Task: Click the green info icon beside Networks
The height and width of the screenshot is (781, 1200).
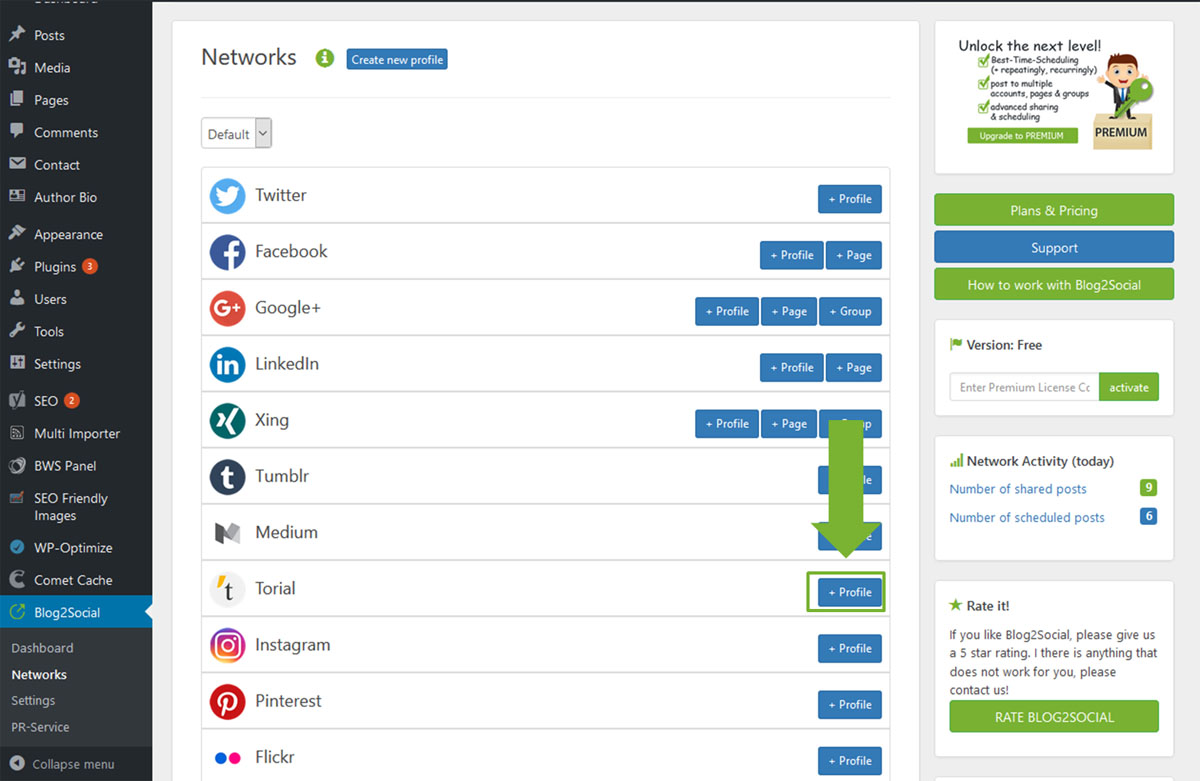Action: click(324, 58)
